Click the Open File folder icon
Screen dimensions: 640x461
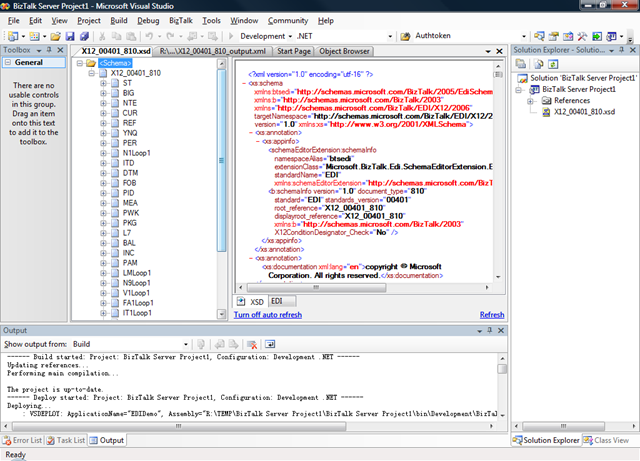(56, 36)
